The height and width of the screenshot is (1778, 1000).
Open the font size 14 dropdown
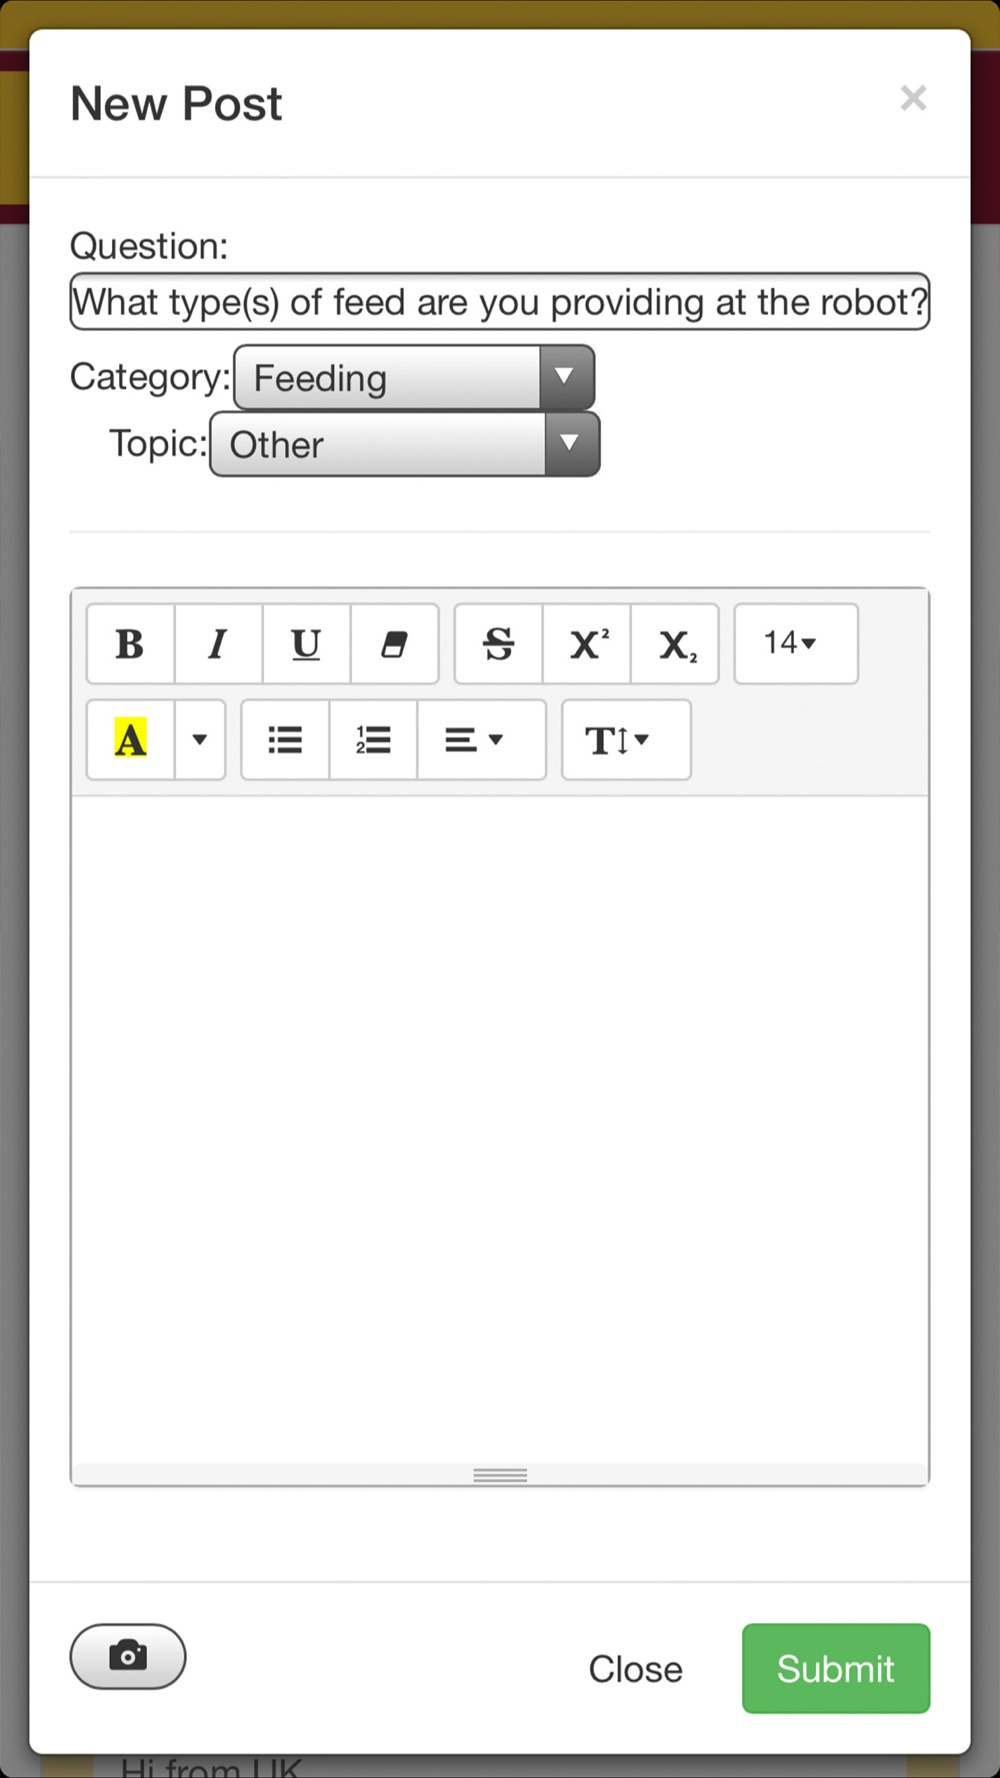tap(796, 644)
